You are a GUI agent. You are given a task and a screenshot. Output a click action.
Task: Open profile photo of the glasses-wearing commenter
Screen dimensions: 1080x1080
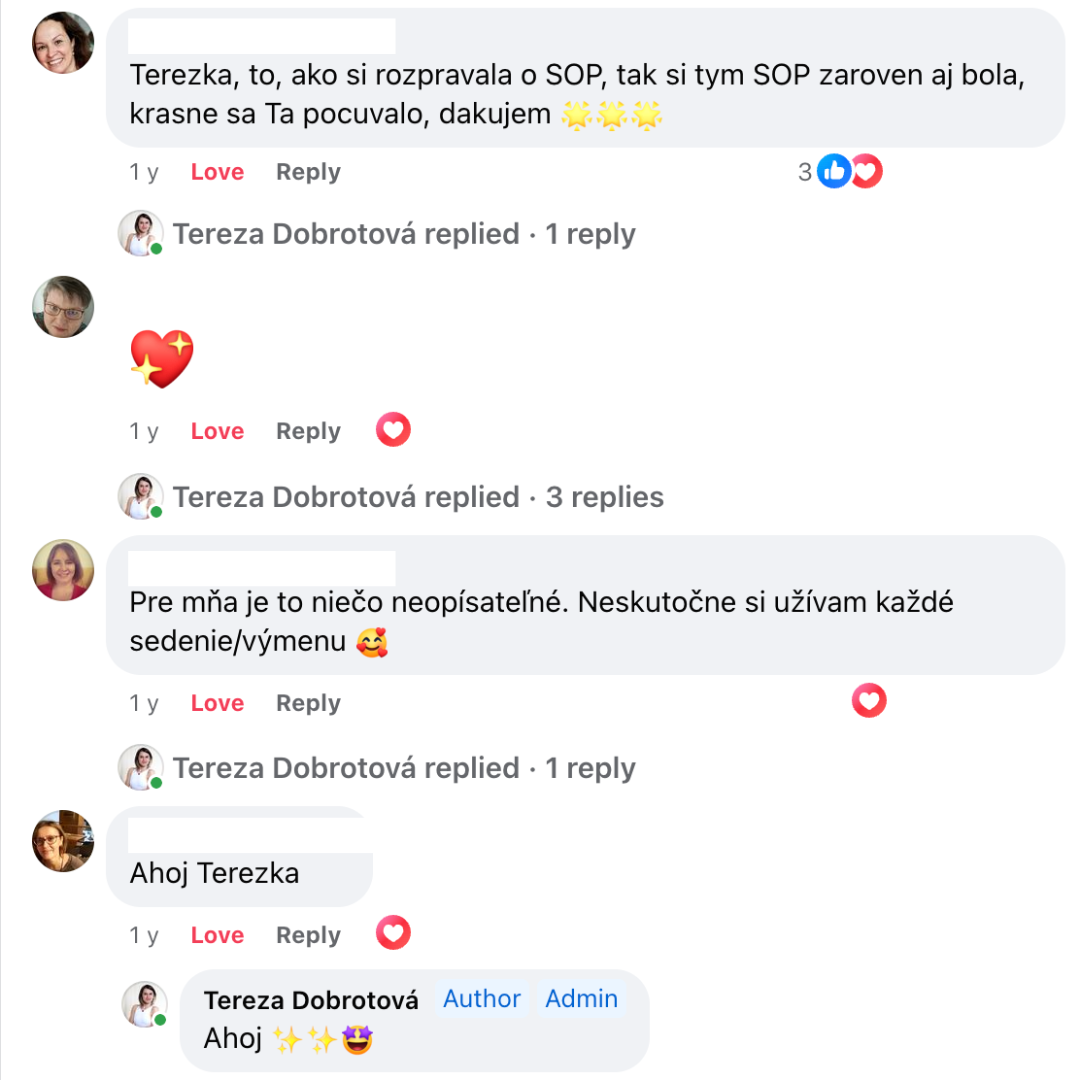tap(64, 307)
